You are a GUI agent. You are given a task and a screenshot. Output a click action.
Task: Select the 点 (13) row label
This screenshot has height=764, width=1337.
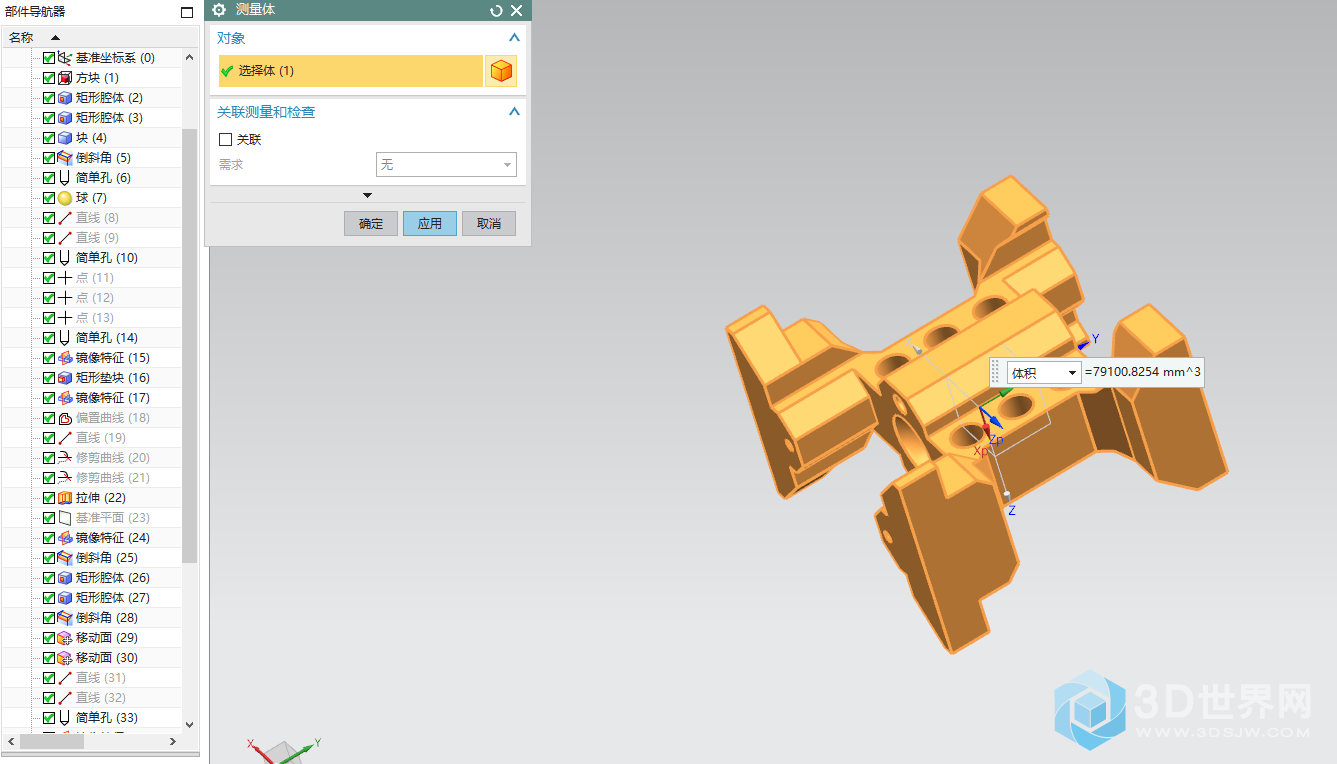pyautogui.click(x=95, y=318)
